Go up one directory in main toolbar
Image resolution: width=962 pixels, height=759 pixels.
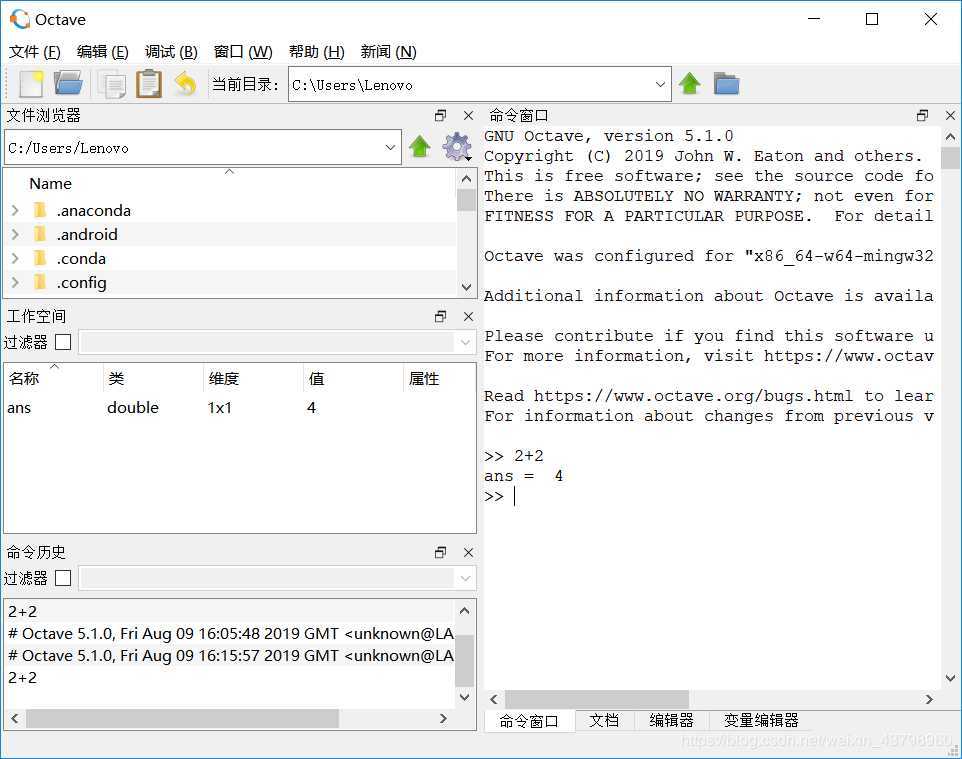click(690, 83)
